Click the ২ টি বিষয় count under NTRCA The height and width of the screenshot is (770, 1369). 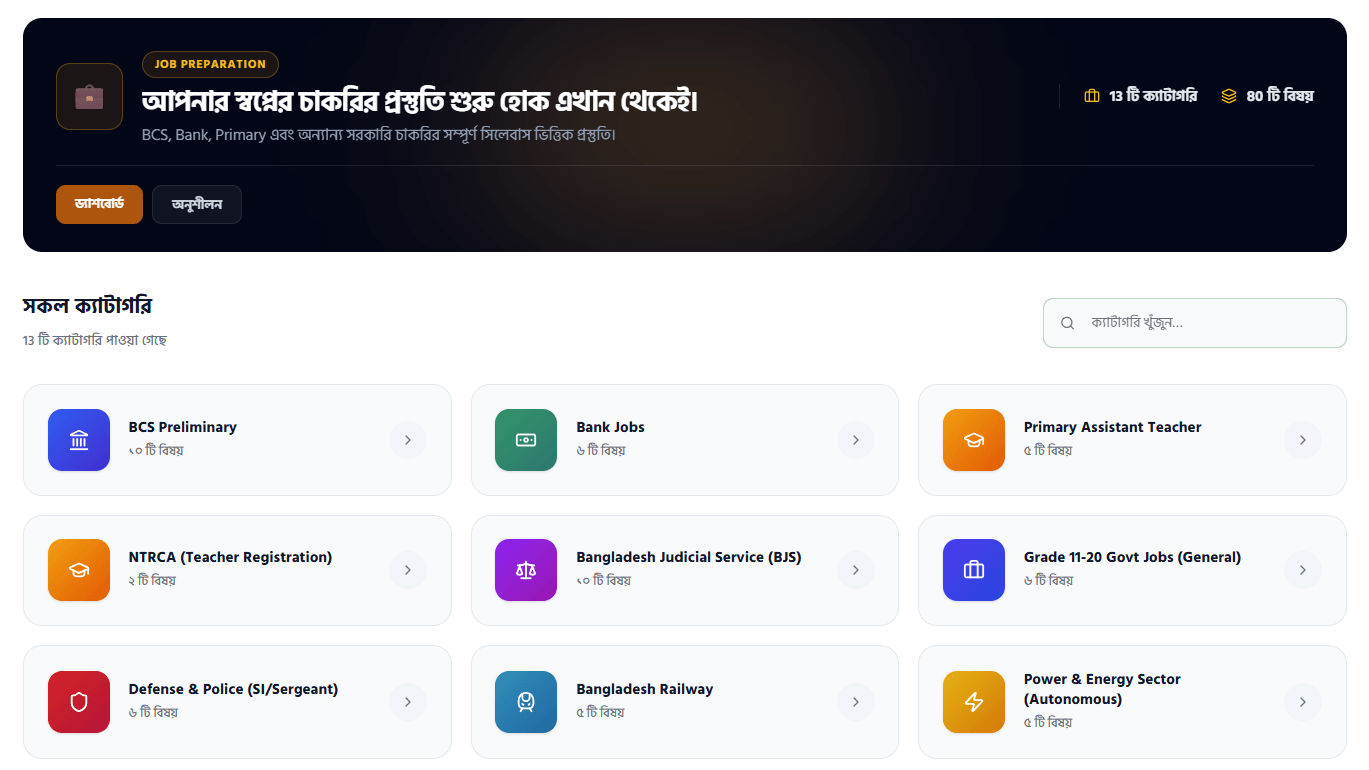pos(152,580)
